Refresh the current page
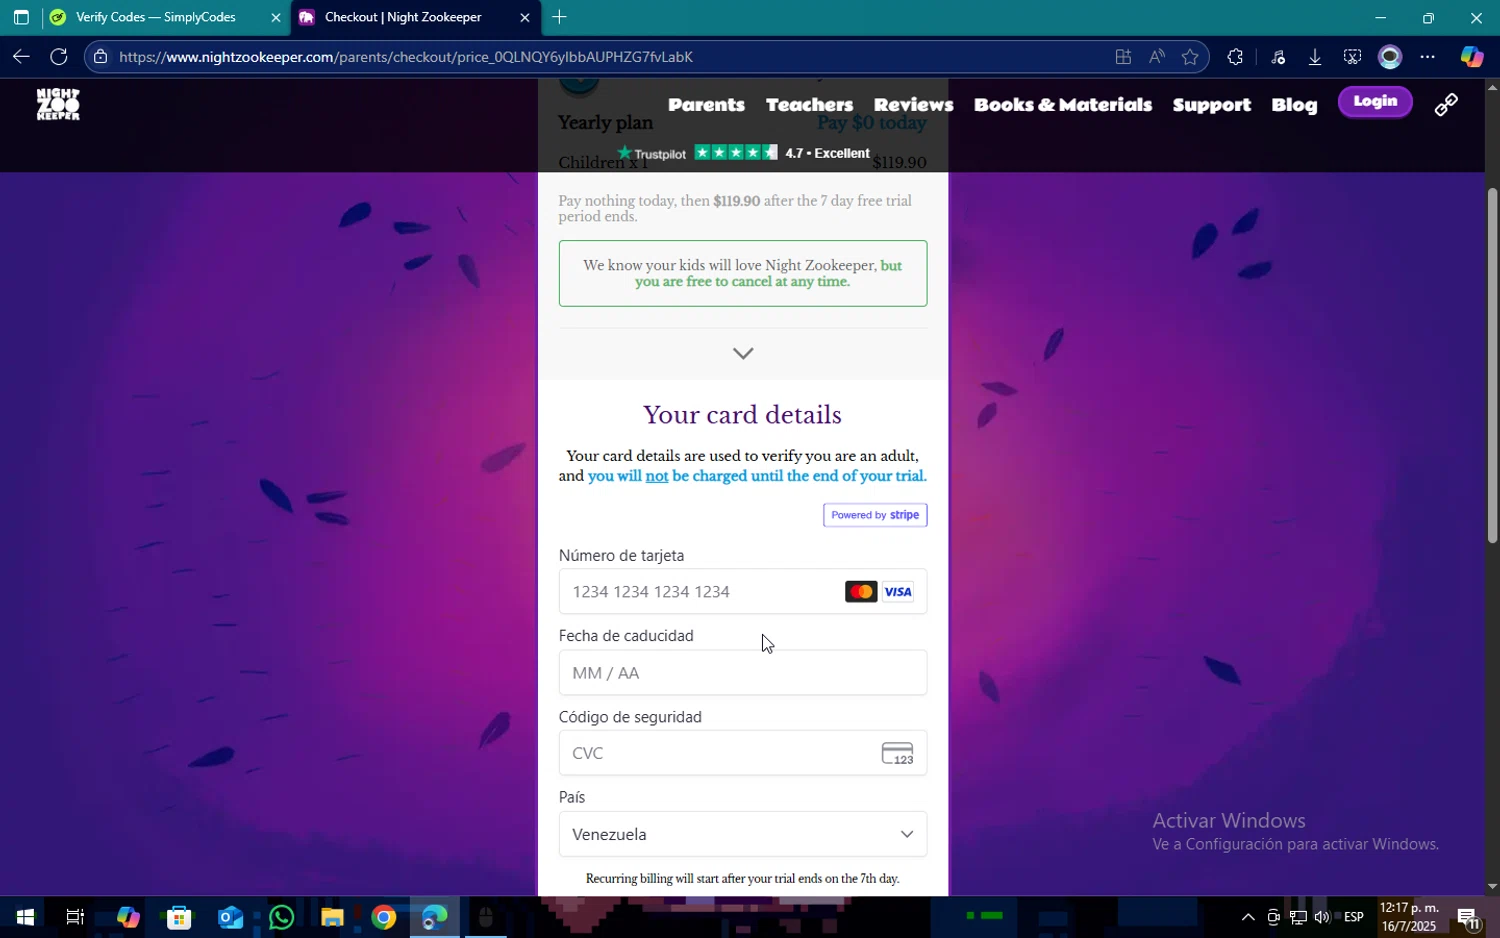The image size is (1500, 938). pos(59,57)
